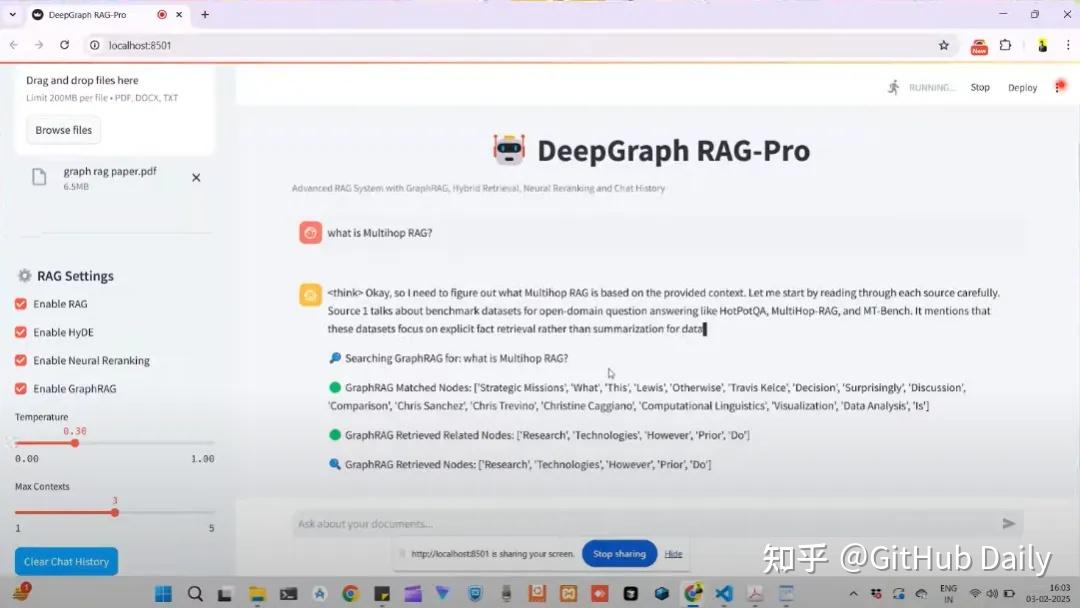Launch Chrome from the taskbar

(x=349, y=593)
